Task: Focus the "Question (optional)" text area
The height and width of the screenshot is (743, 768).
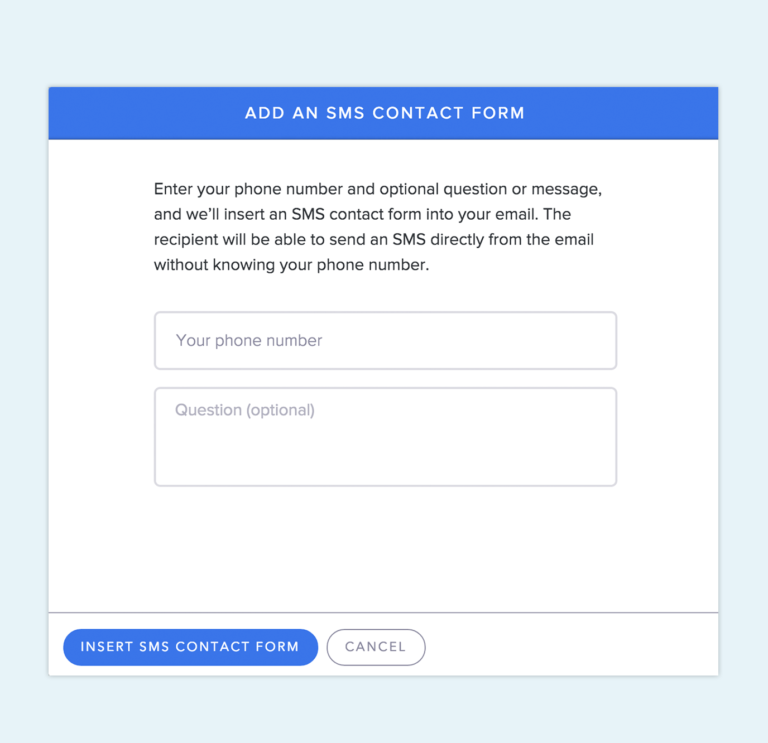Action: point(385,437)
